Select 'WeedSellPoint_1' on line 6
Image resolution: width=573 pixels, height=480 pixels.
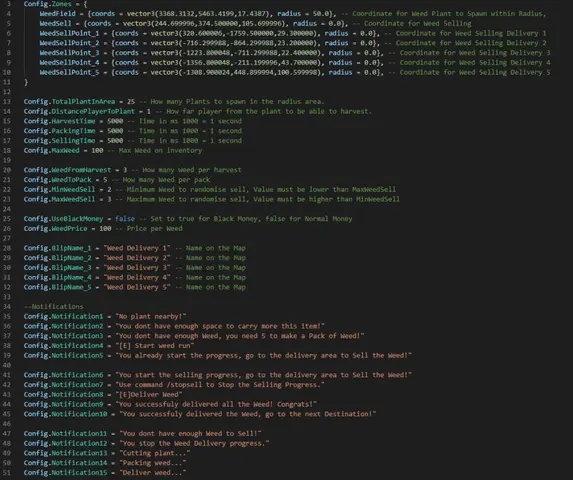(x=69, y=33)
